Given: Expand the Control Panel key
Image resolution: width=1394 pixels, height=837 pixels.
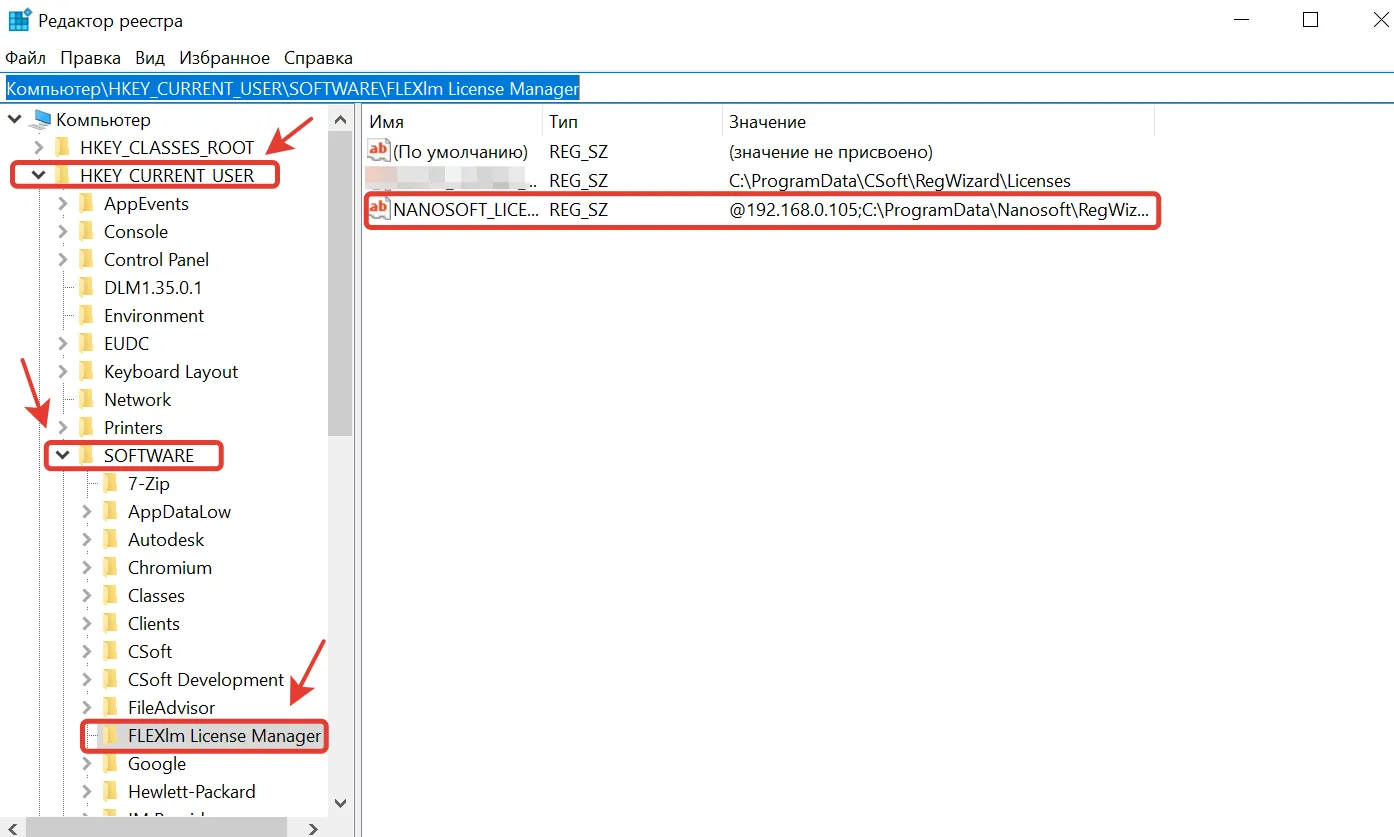Looking at the screenshot, I should (63, 260).
